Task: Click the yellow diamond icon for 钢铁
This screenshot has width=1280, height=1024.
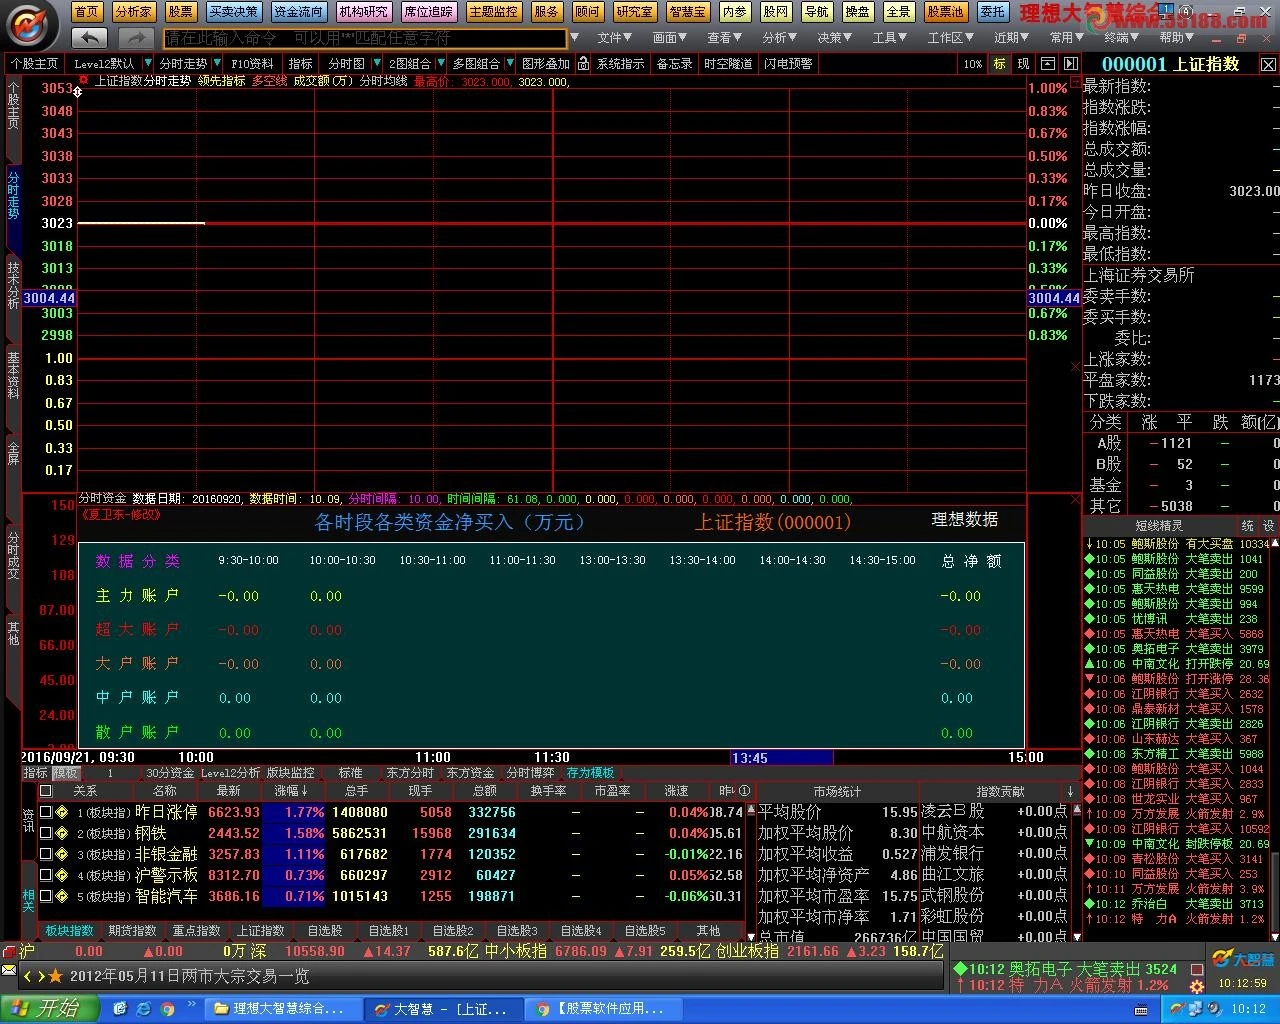Action: 63,833
